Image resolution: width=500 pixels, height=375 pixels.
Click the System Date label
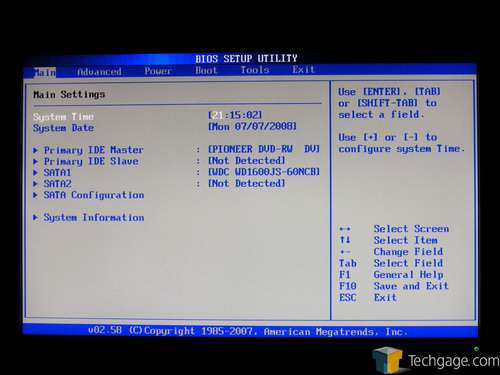[63, 128]
